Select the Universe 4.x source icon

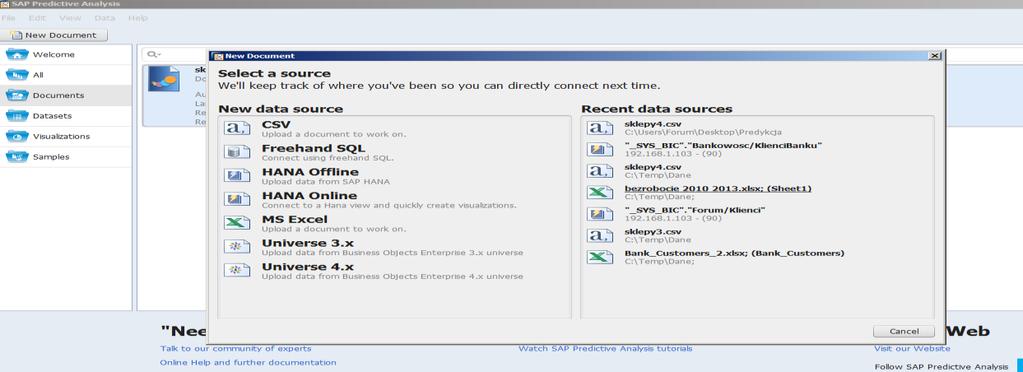click(x=237, y=270)
